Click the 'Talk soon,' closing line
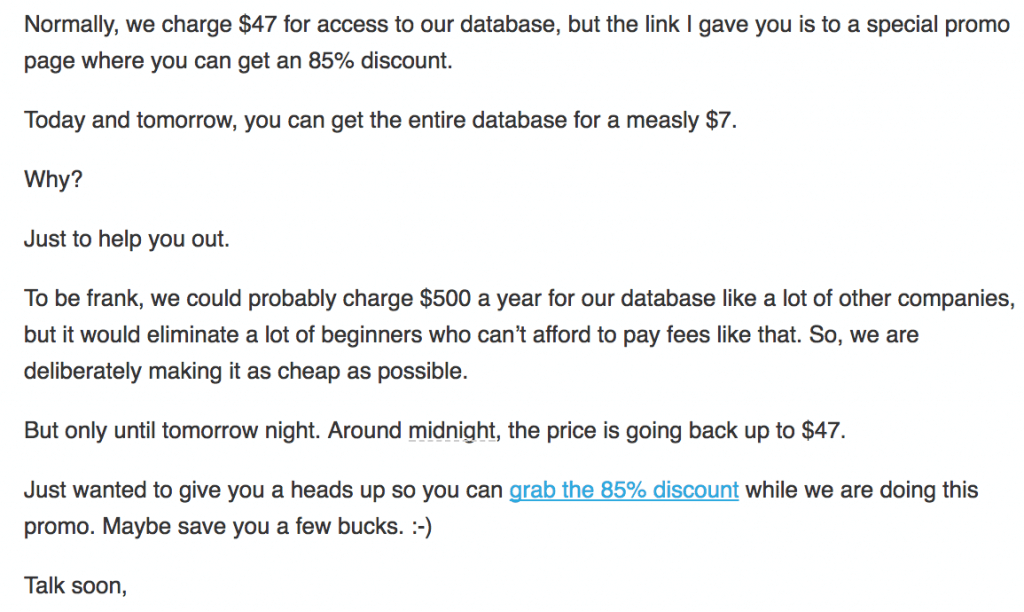This screenshot has width=1024, height=612. pyautogui.click(x=75, y=587)
